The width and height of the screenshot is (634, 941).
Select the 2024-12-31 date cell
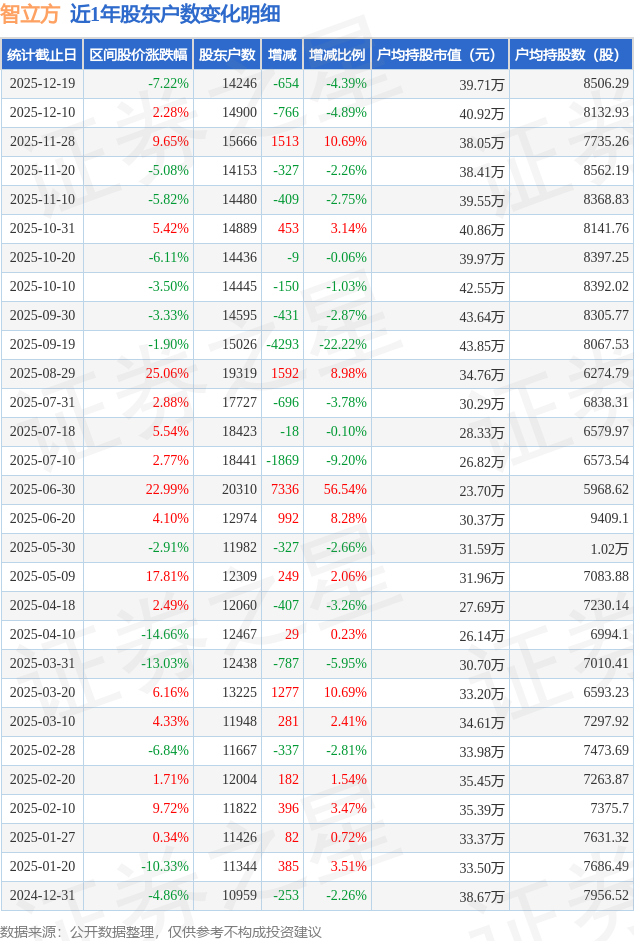coord(42,896)
